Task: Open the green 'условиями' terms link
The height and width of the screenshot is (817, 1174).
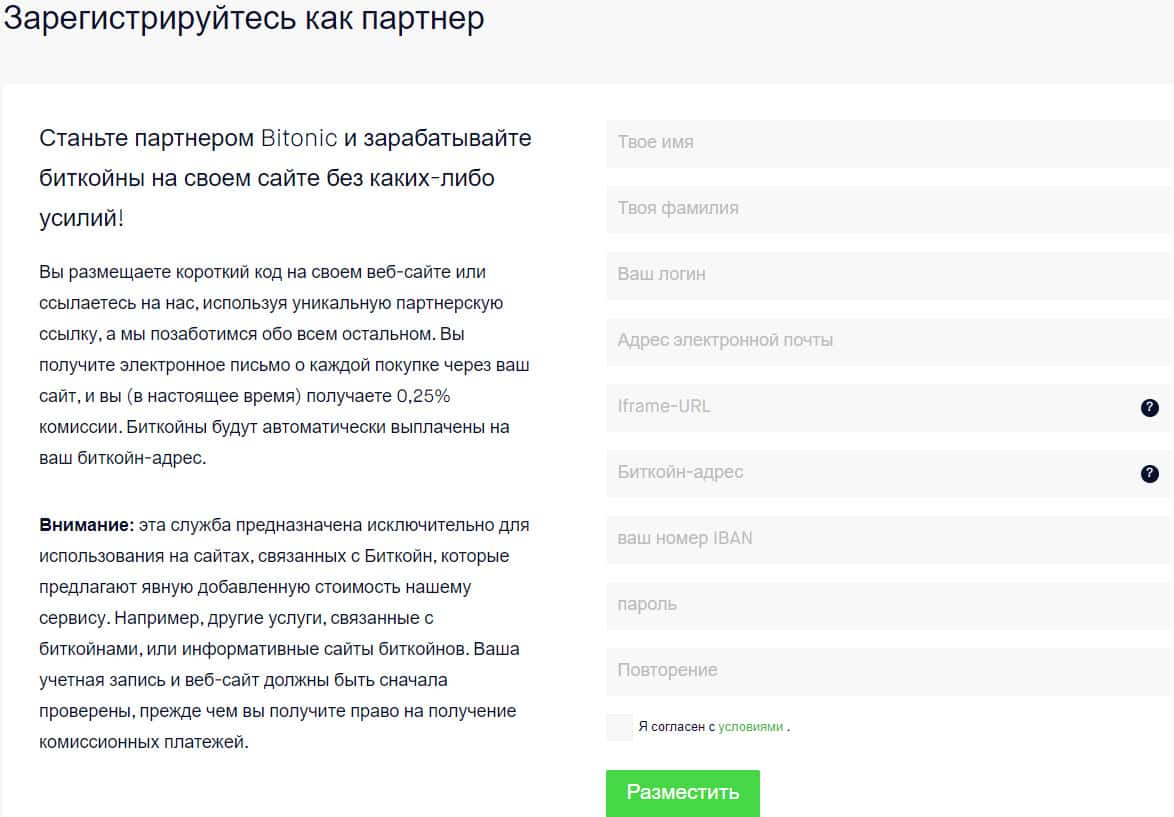Action: [751, 727]
